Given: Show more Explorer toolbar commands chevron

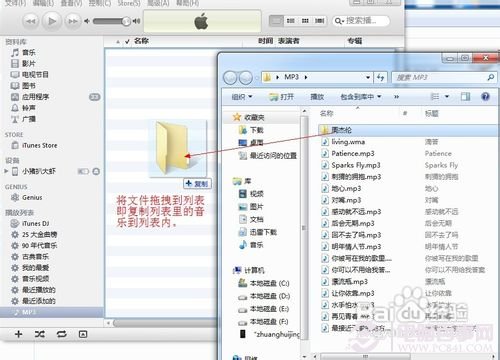Looking at the screenshot, I should [x=396, y=97].
